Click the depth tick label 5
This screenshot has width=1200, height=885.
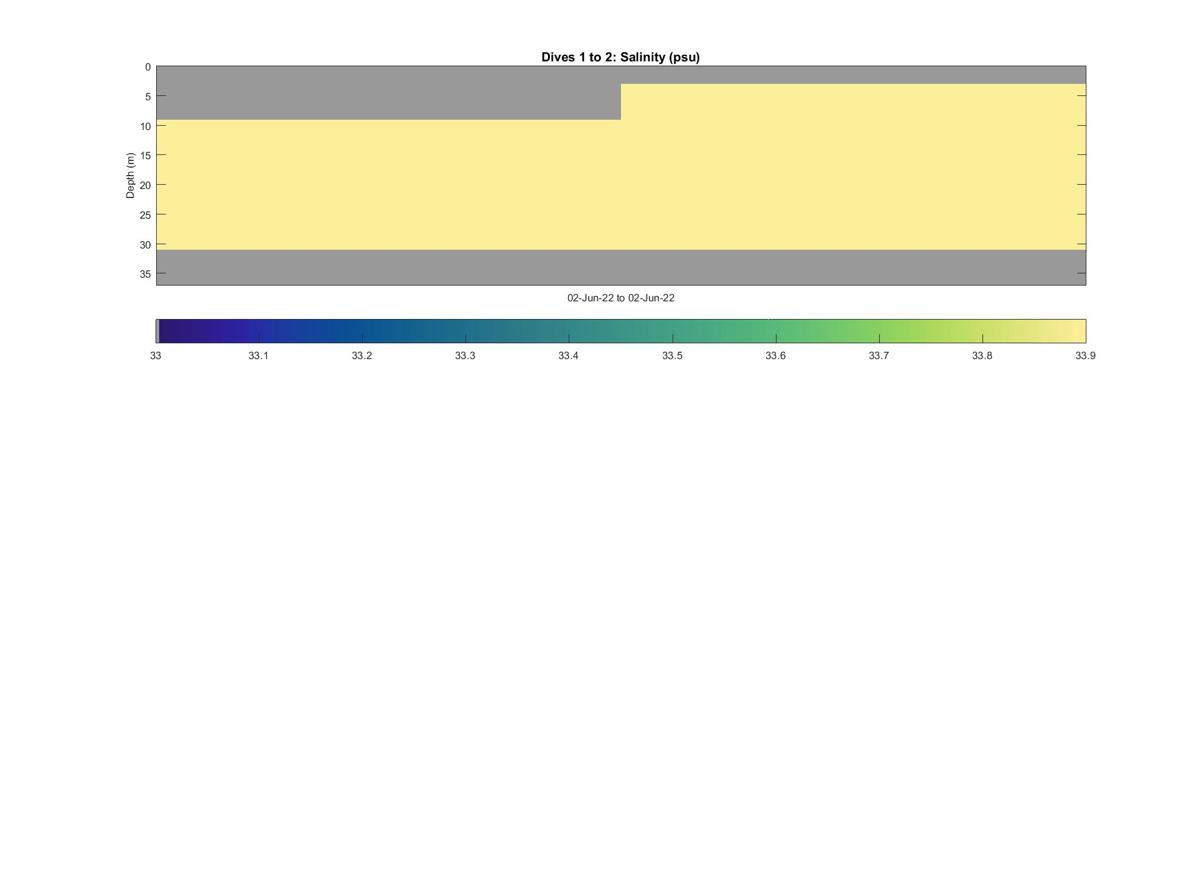[x=148, y=97]
